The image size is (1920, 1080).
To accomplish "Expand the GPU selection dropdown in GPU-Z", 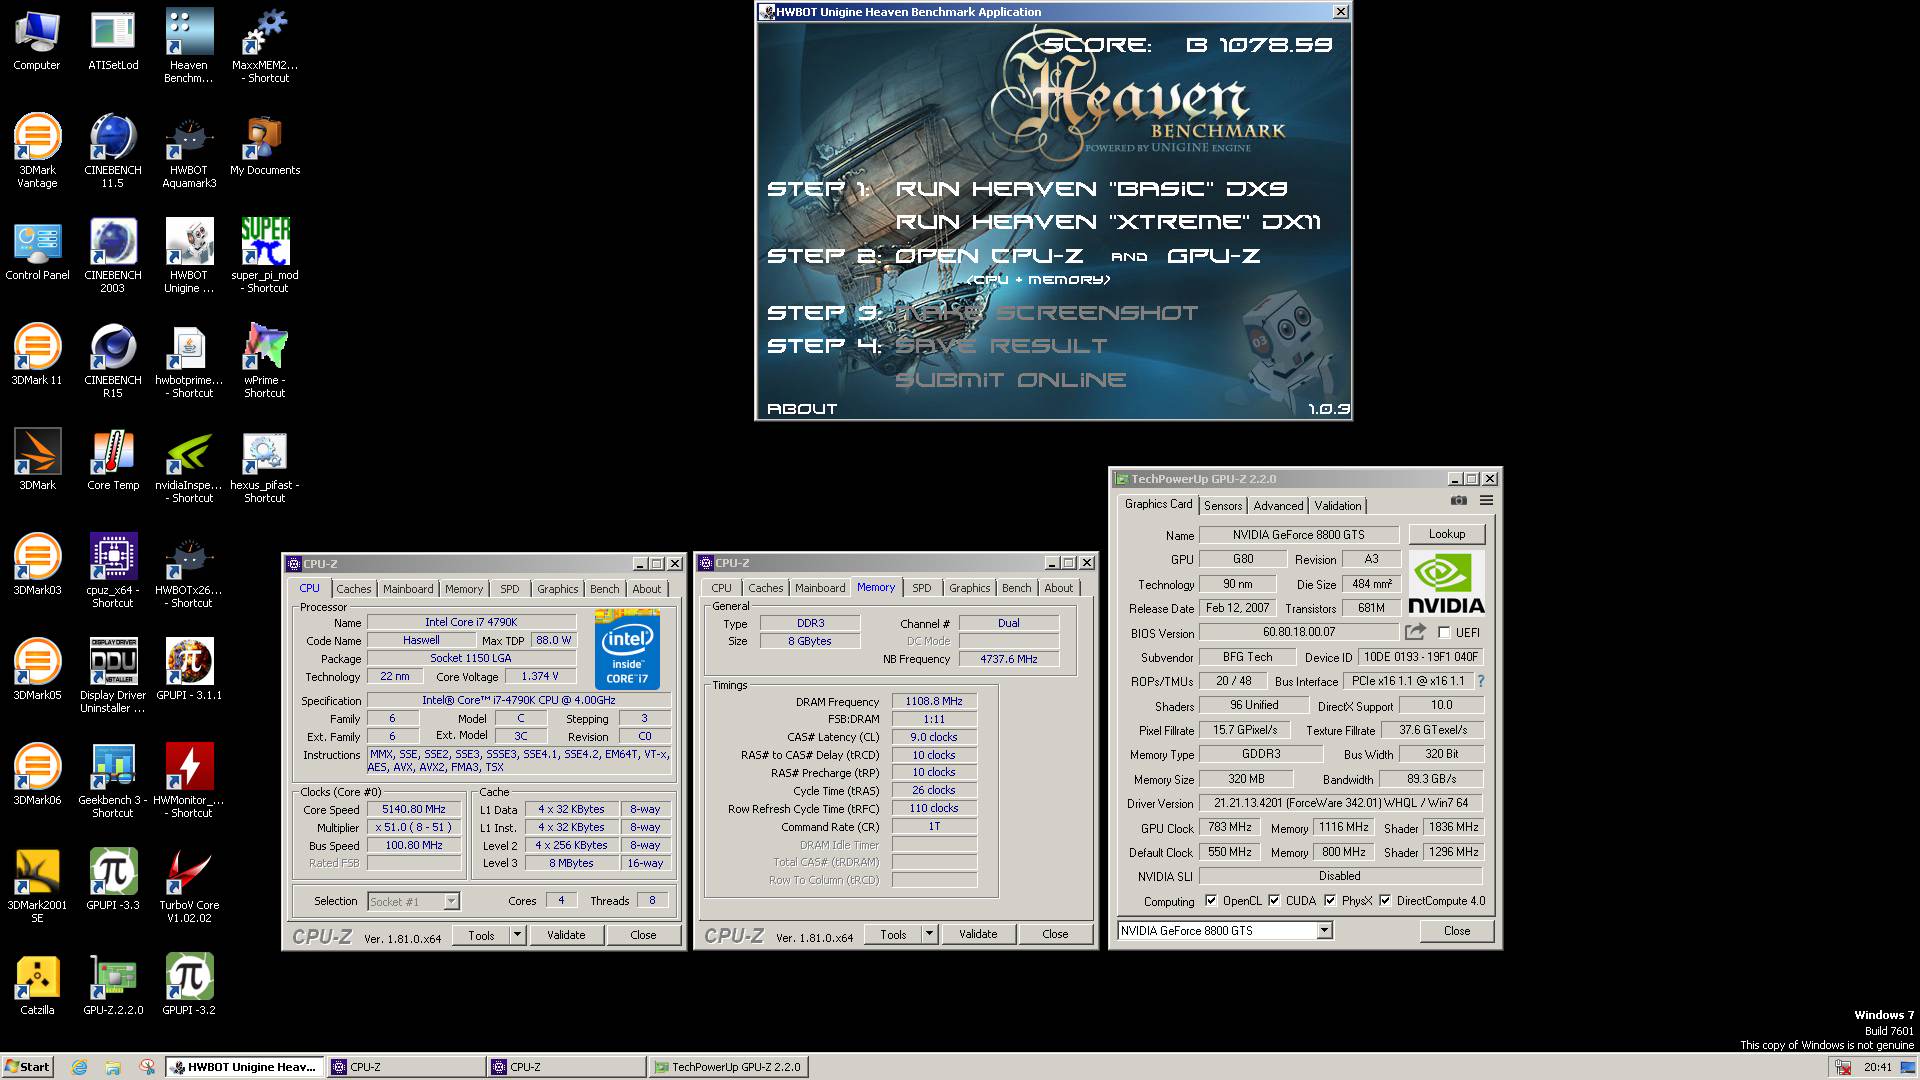I will [x=1324, y=931].
